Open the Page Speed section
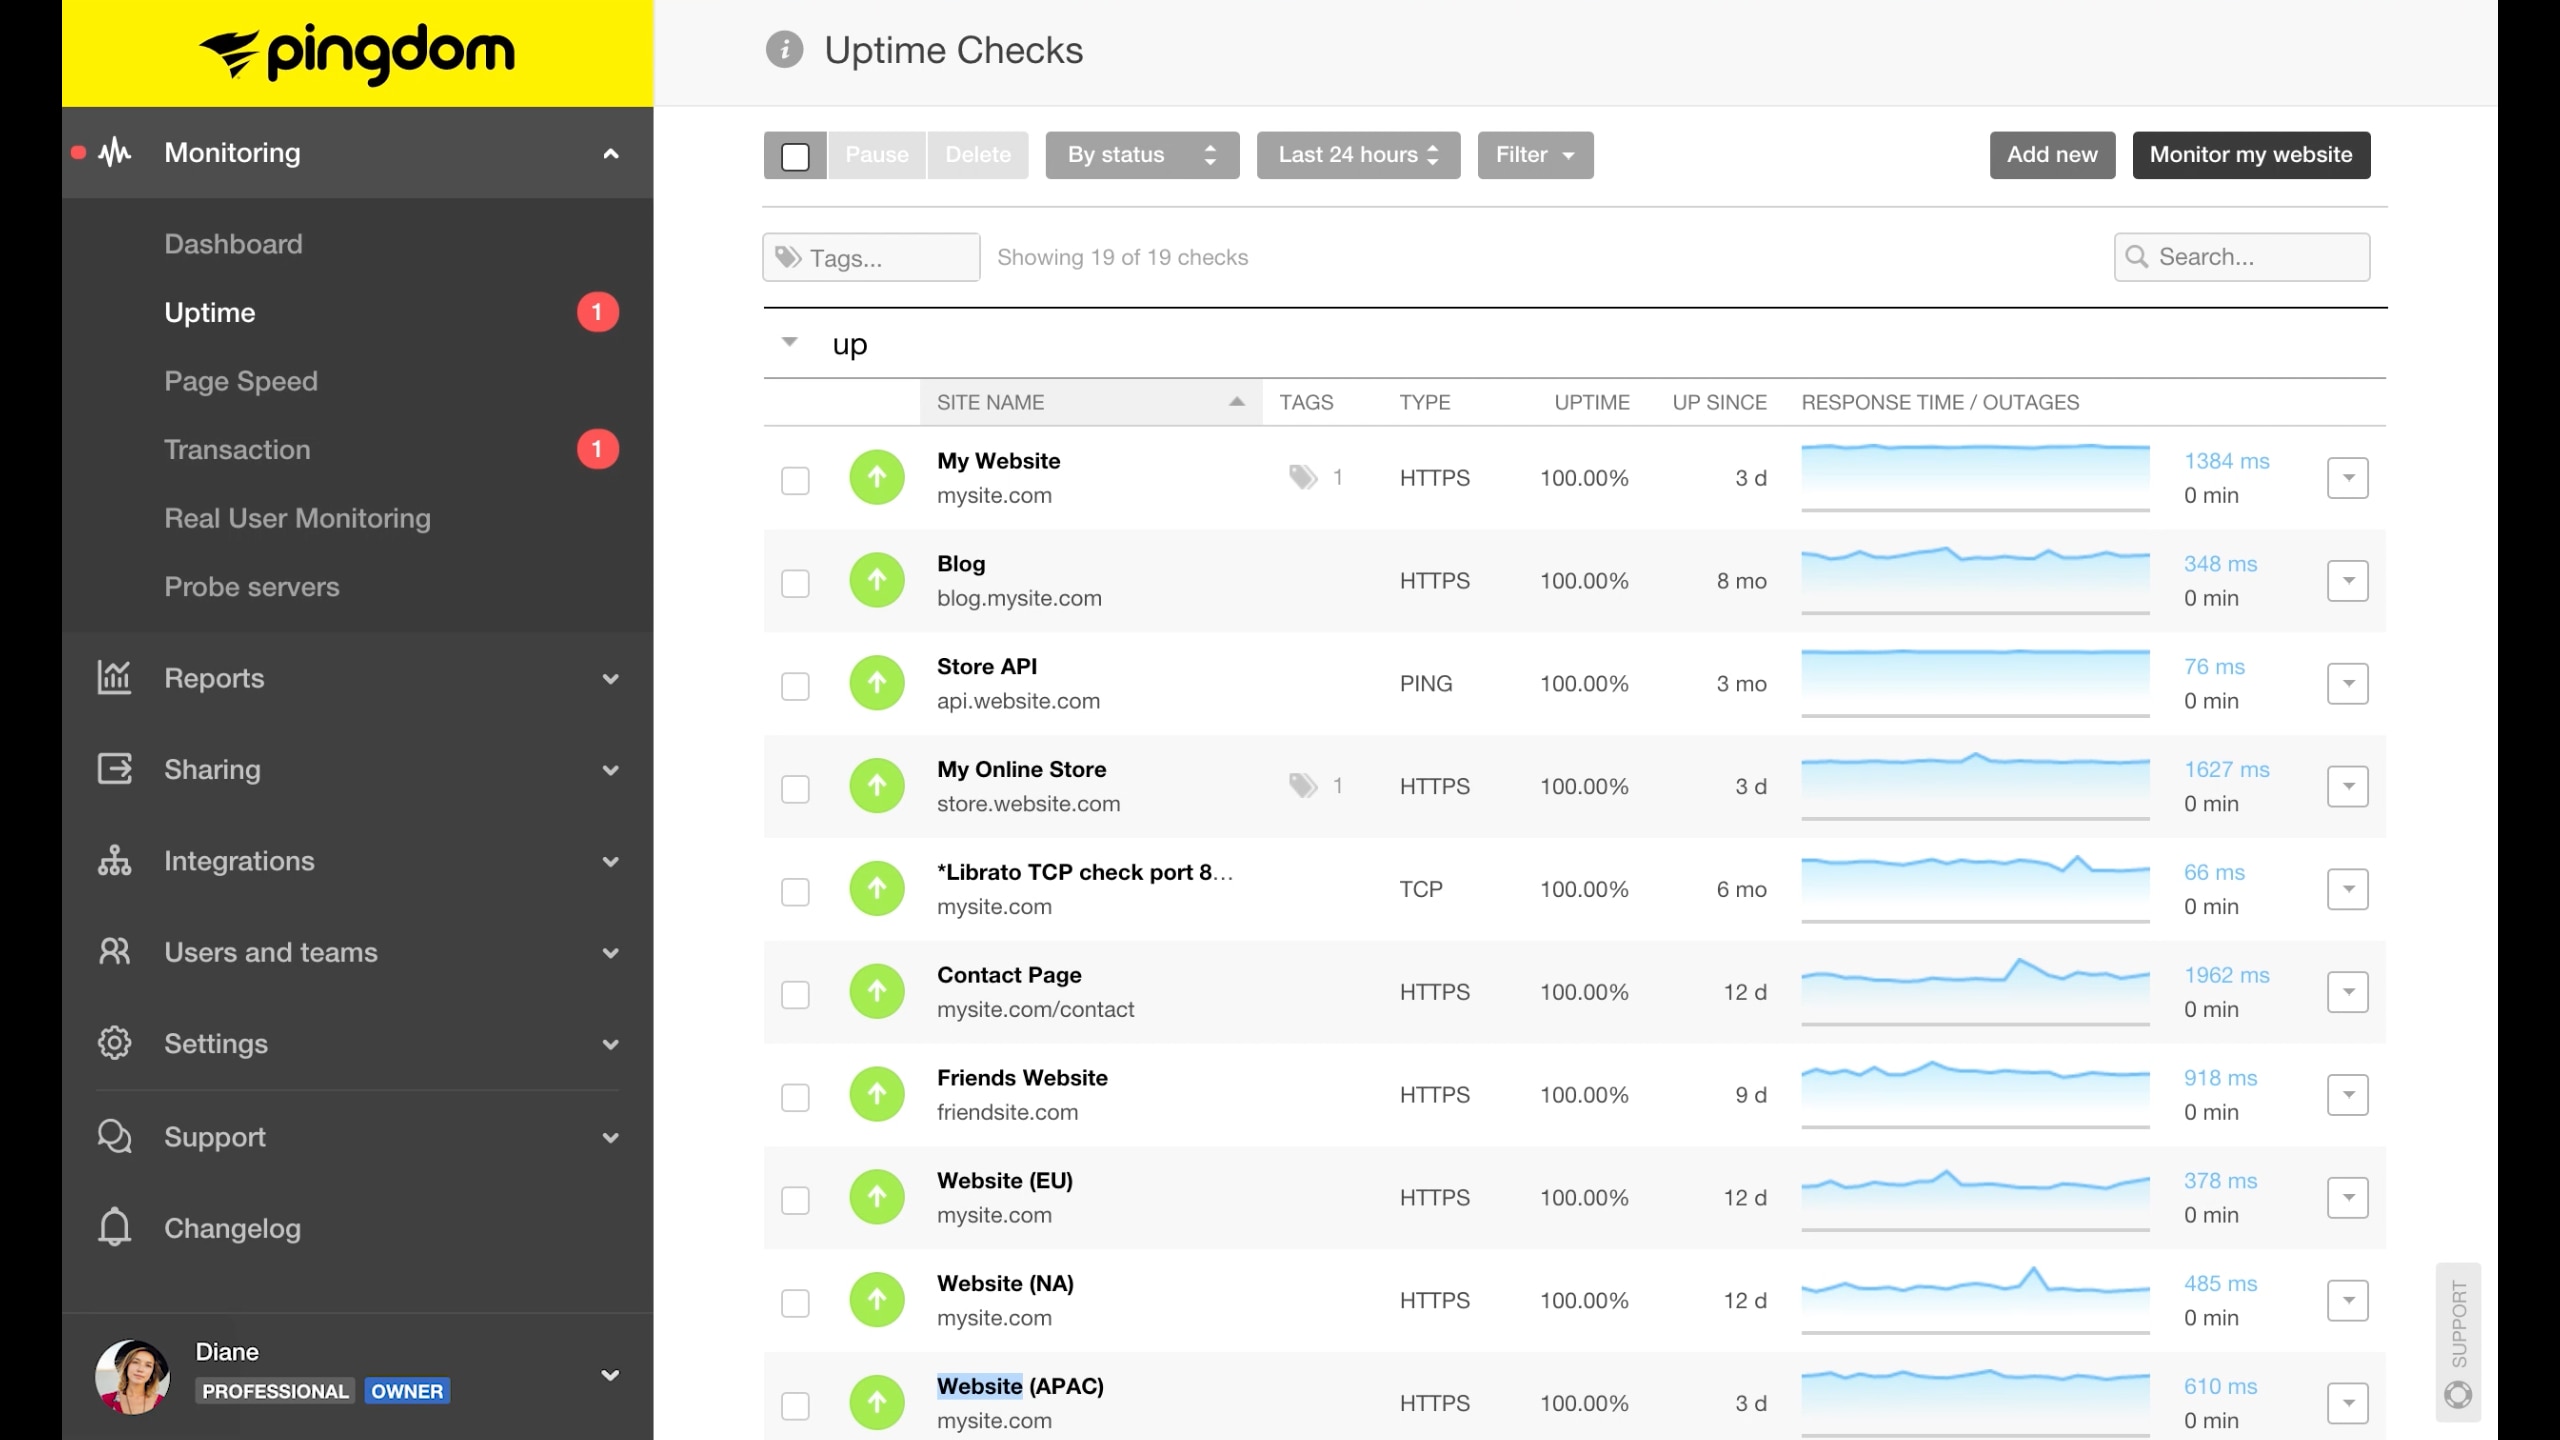2560x1440 pixels. [x=241, y=380]
